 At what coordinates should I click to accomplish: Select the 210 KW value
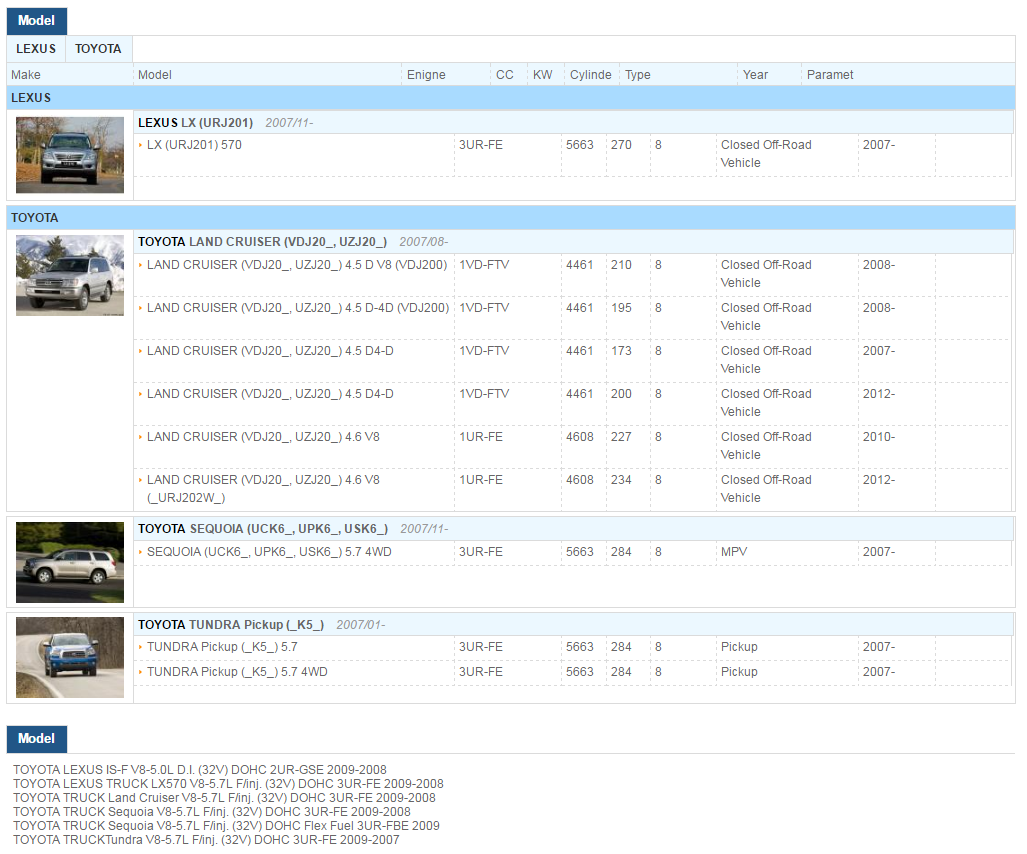coord(621,265)
